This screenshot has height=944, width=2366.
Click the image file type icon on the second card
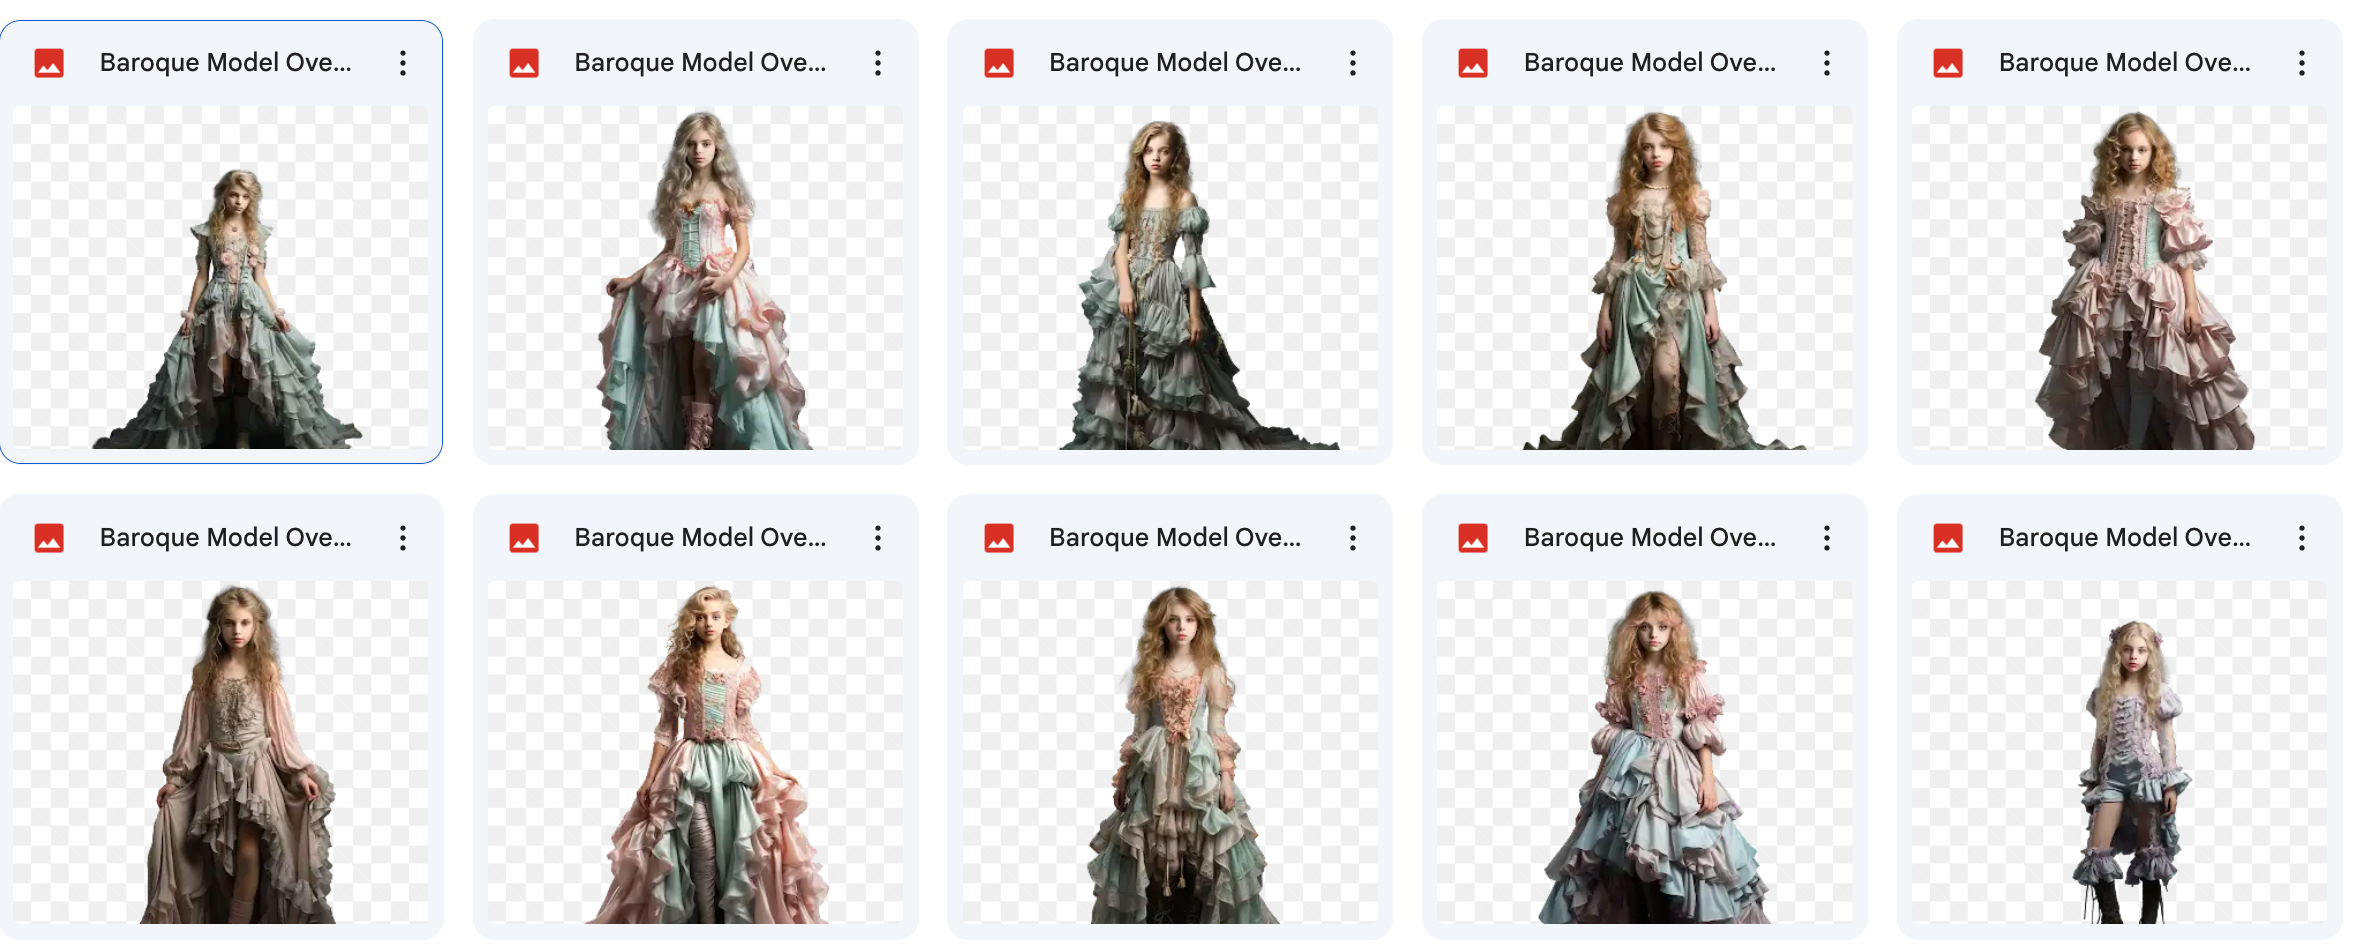(525, 62)
